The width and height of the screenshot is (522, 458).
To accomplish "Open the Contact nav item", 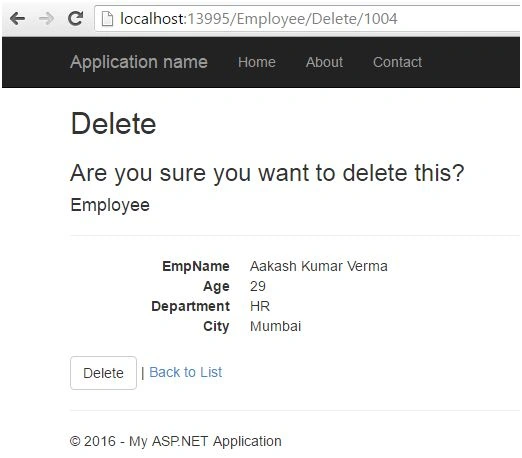I will click(x=397, y=62).
